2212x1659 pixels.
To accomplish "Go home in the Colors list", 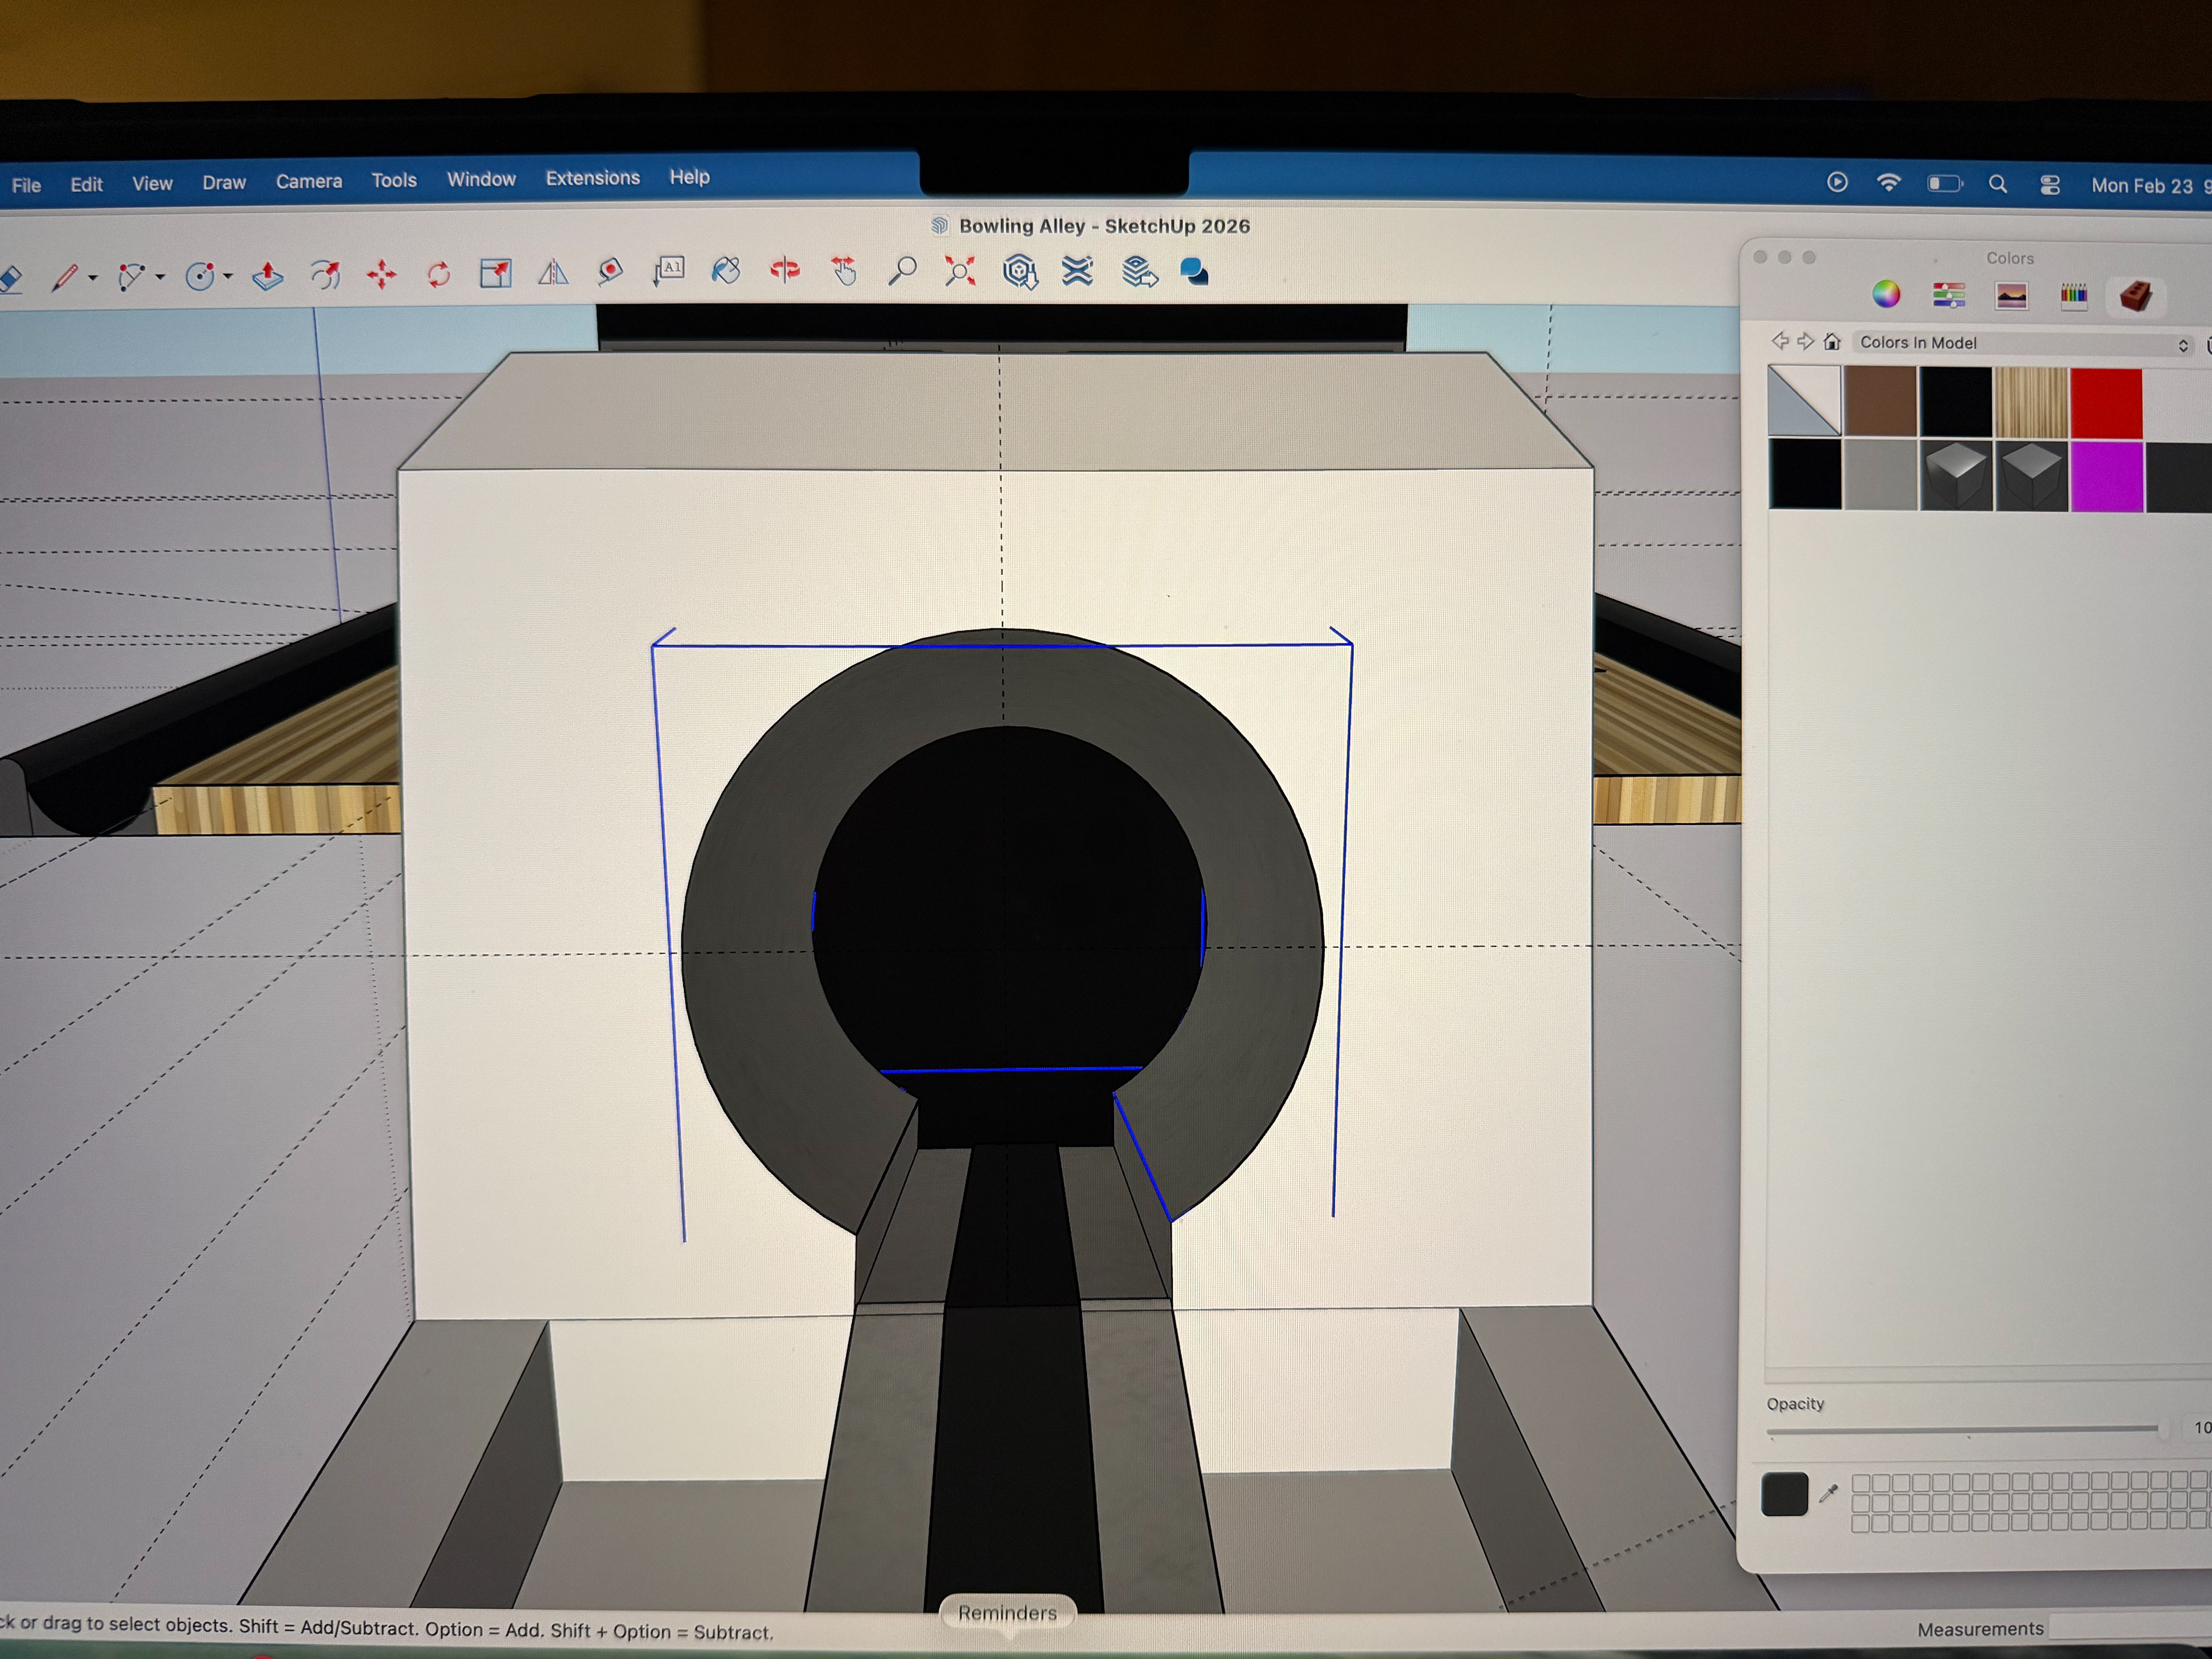I will pyautogui.click(x=1832, y=342).
